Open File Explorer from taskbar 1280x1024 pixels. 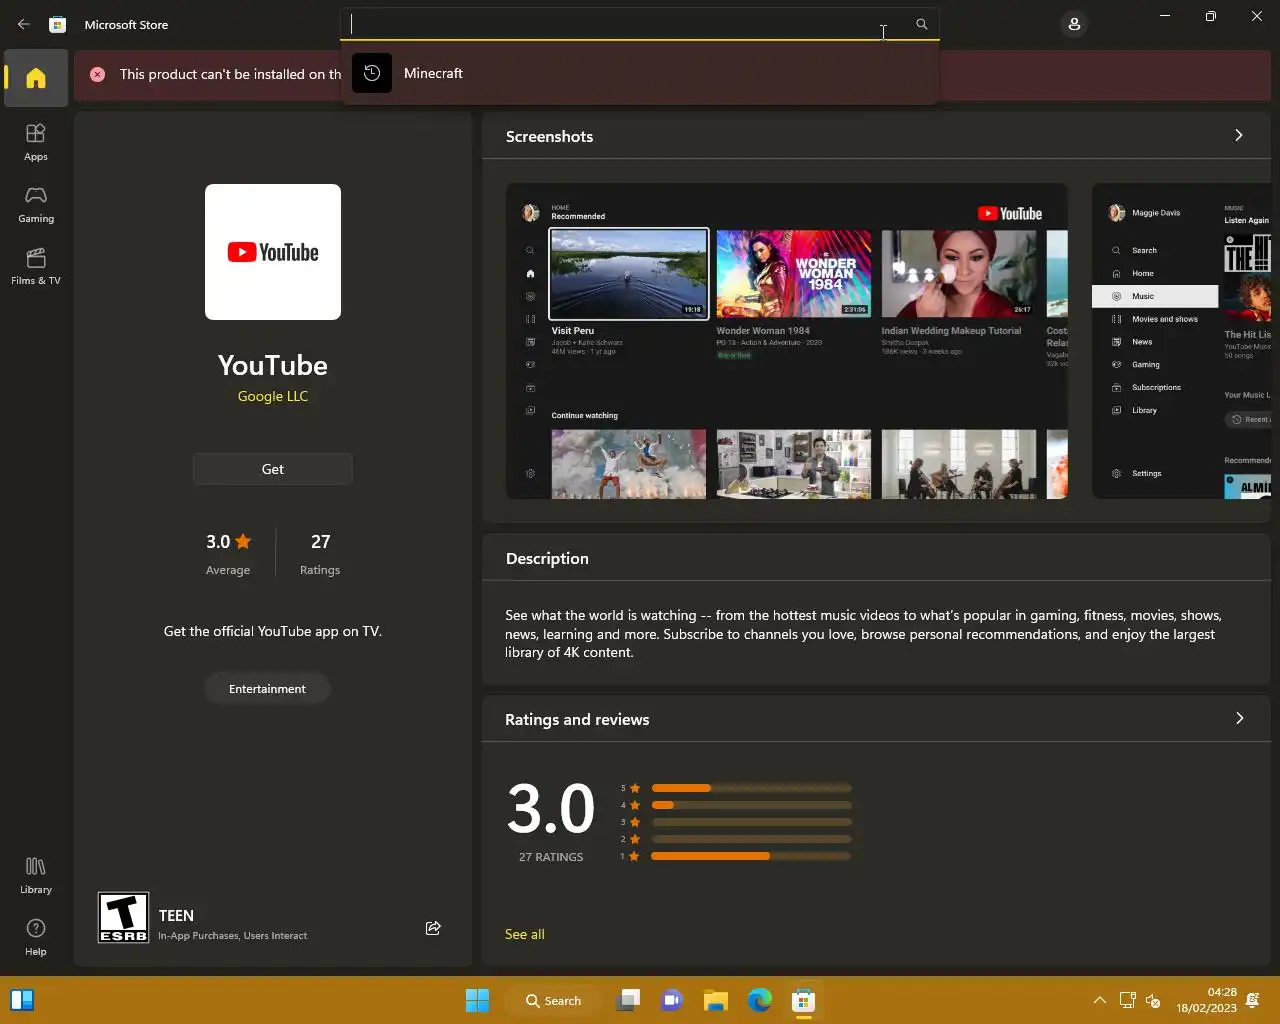tap(716, 1000)
